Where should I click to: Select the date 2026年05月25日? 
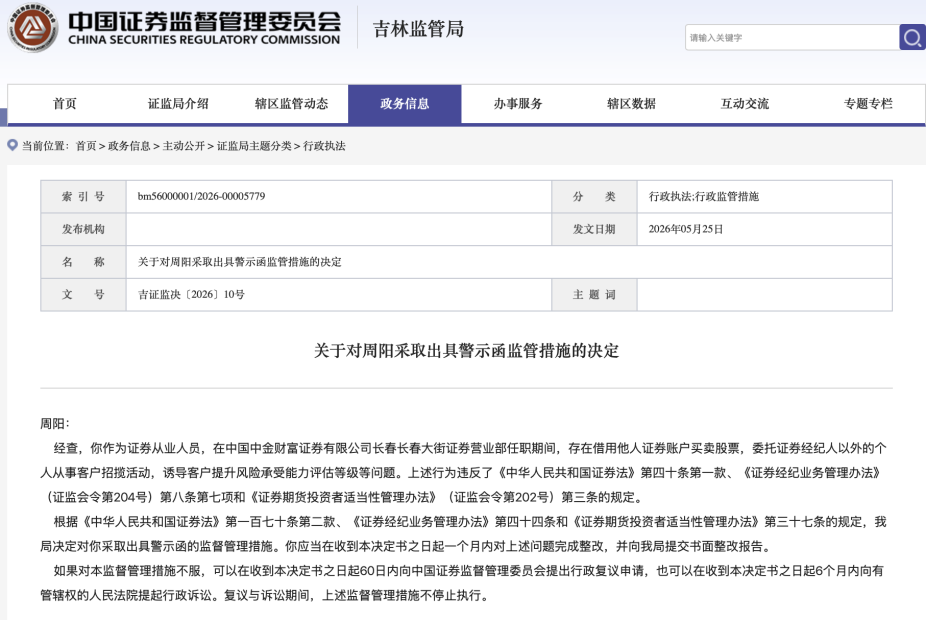[x=686, y=229]
